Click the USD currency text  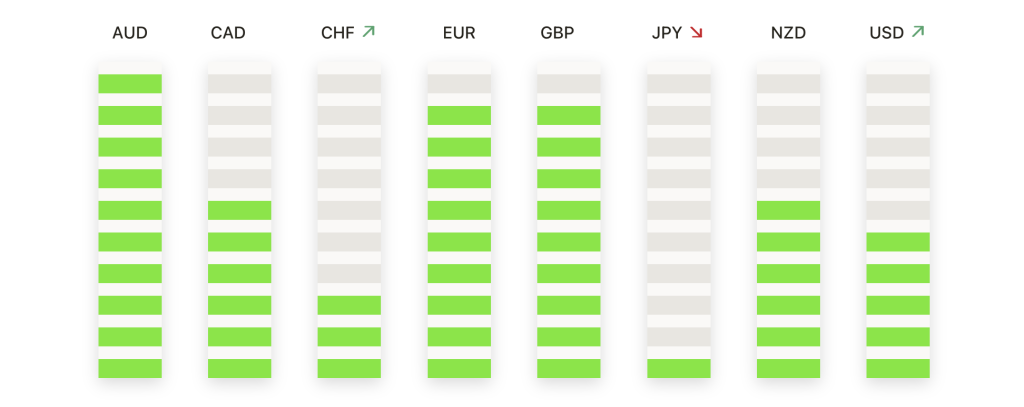tap(887, 33)
